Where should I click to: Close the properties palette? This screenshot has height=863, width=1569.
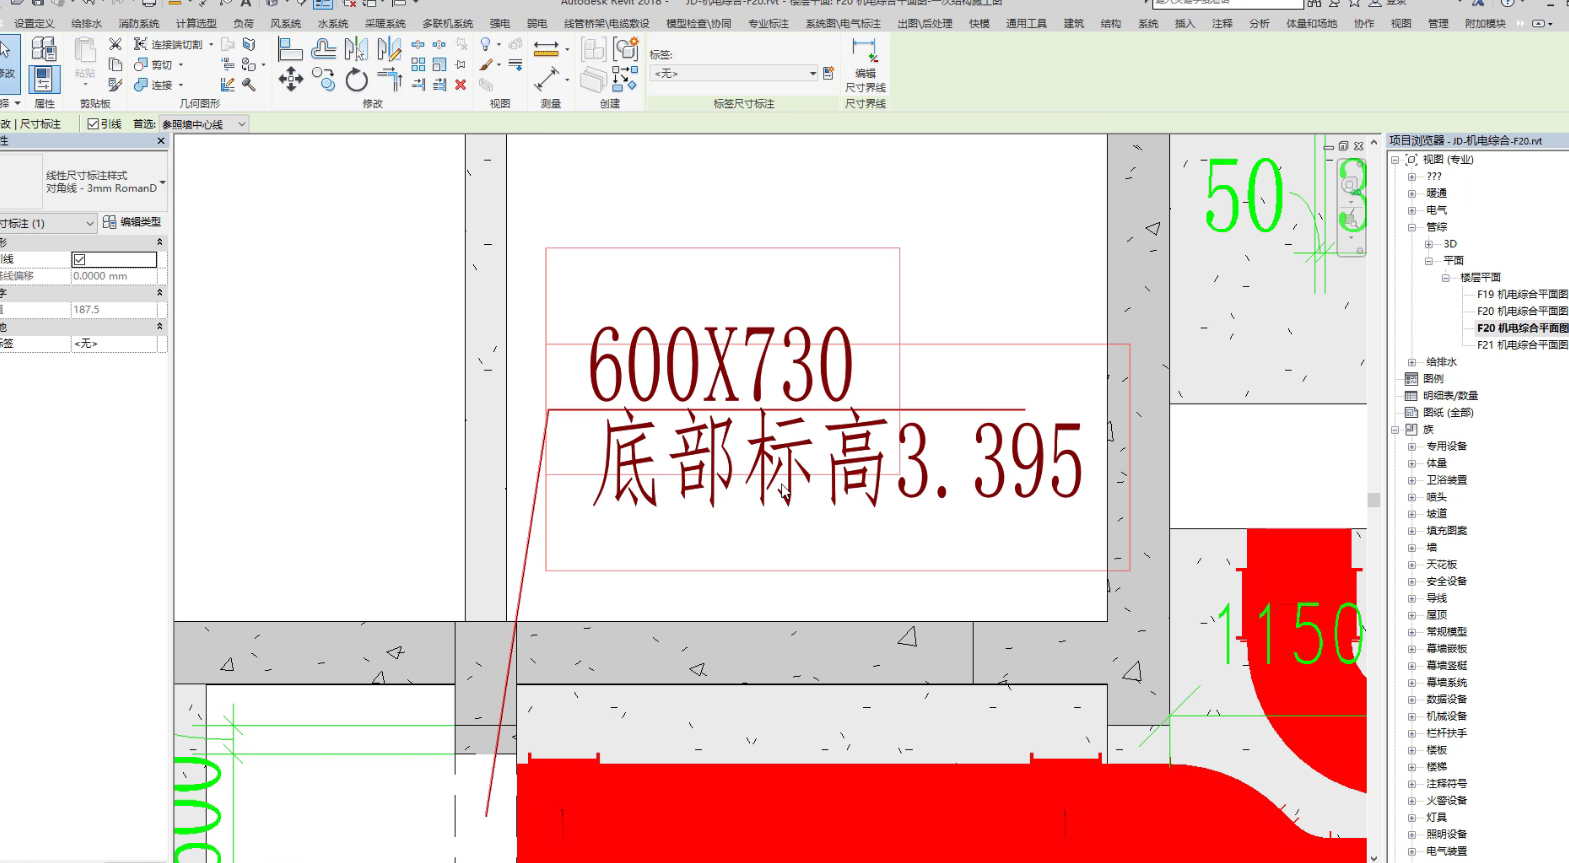[x=161, y=141]
